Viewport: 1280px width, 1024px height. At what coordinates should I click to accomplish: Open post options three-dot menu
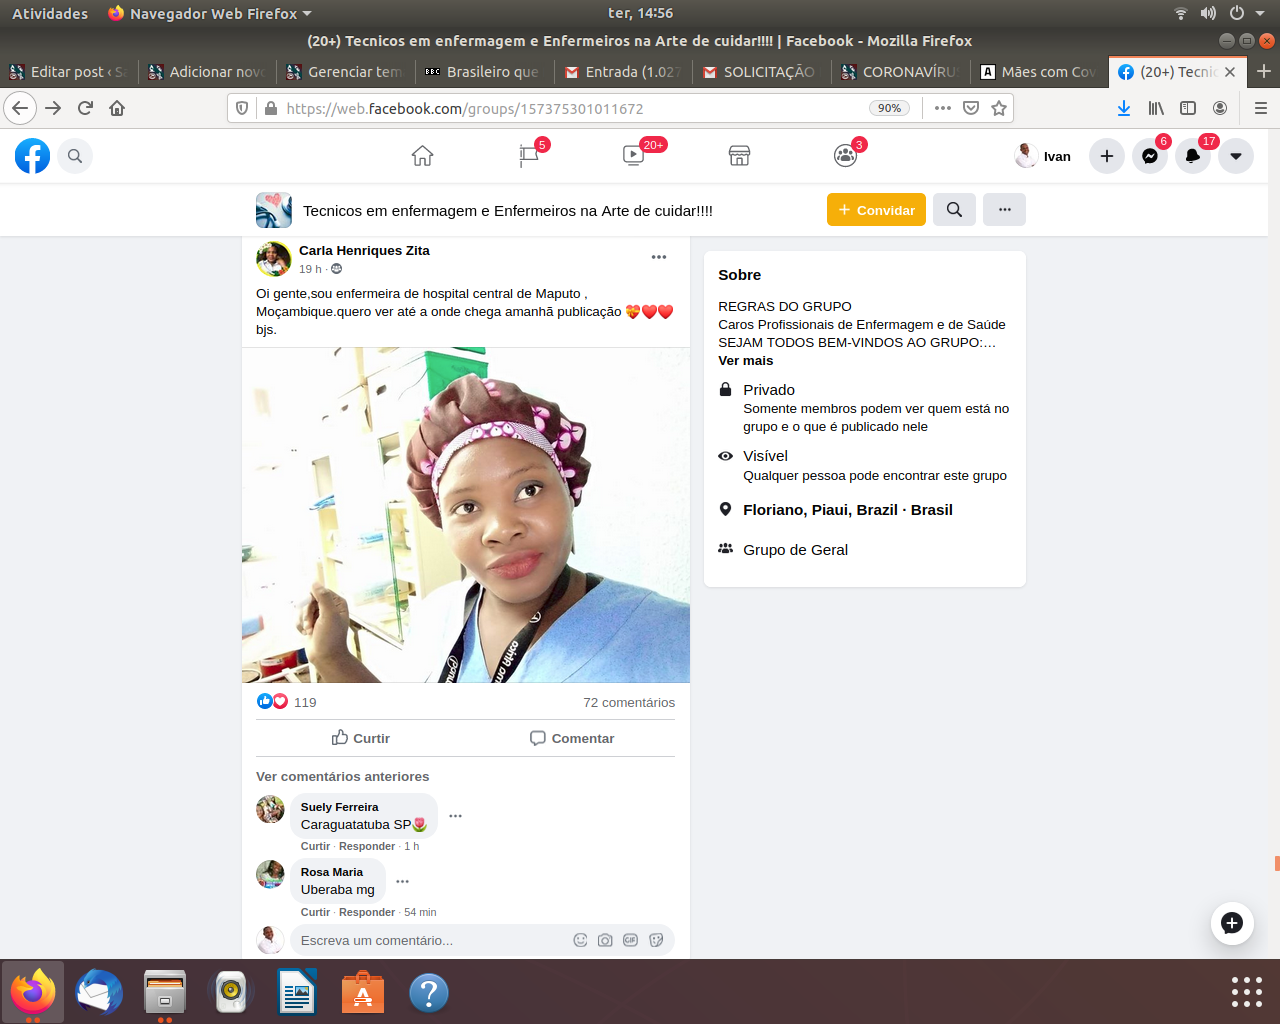(x=658, y=258)
